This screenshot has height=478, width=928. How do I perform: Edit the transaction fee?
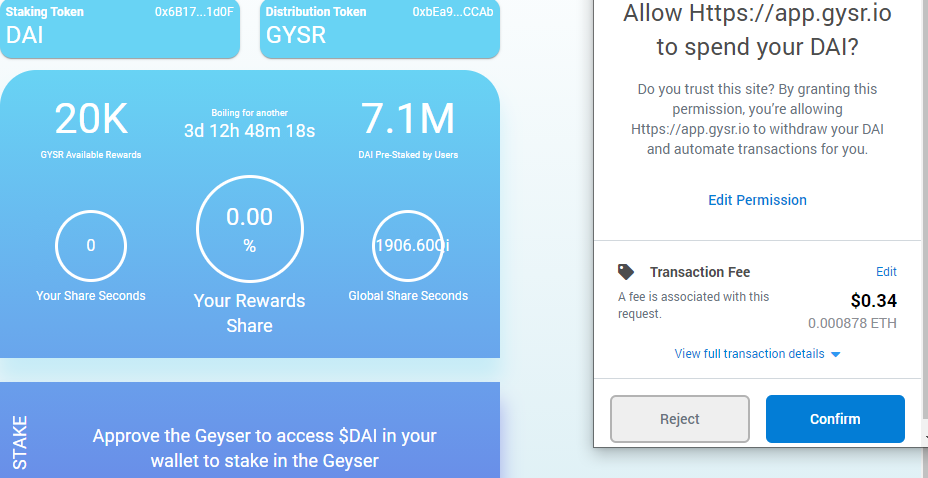[886, 272]
